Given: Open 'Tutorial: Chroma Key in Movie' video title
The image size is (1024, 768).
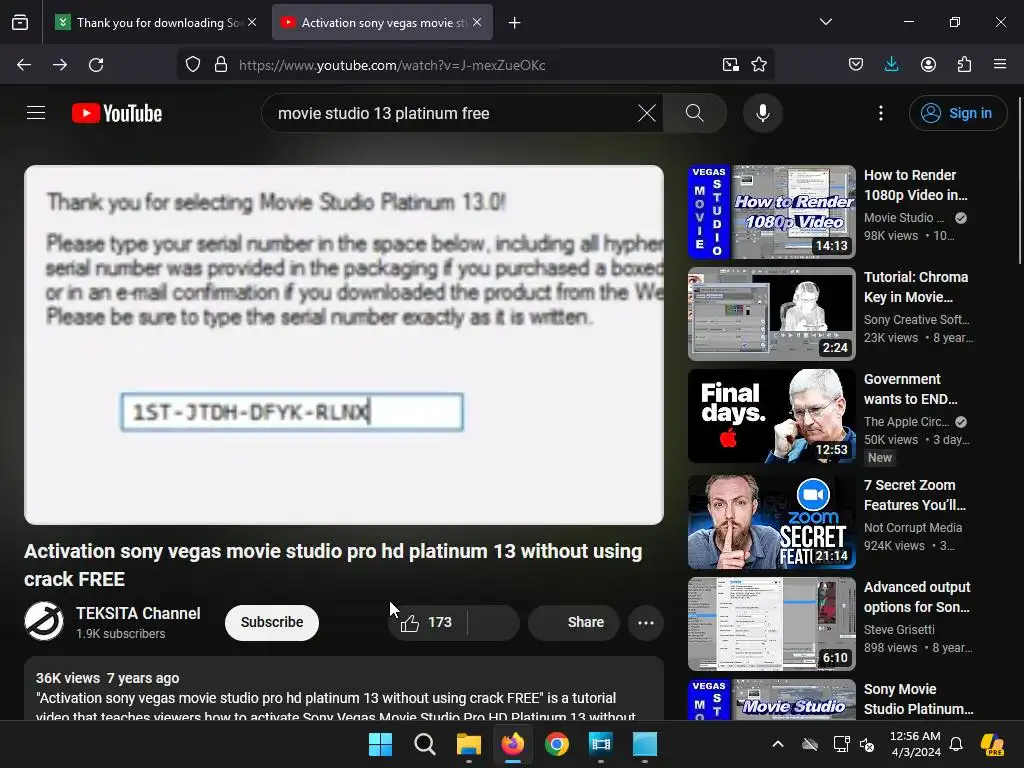Looking at the screenshot, I should click(916, 287).
